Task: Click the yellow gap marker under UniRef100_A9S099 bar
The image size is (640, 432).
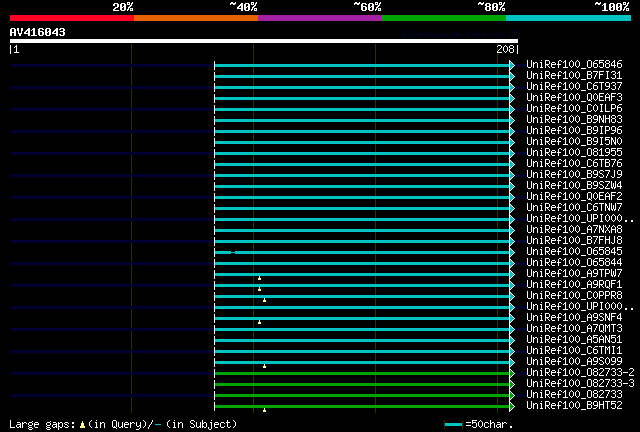Action: click(264, 366)
